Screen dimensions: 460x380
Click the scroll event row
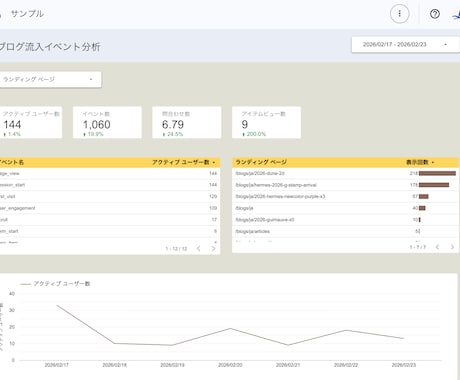(110, 220)
